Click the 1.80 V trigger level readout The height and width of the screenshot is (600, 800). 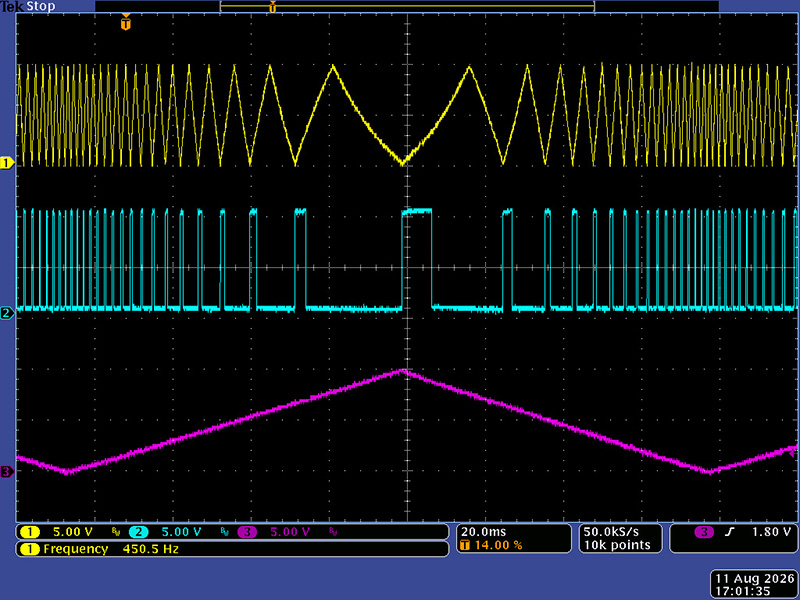pyautogui.click(x=771, y=532)
